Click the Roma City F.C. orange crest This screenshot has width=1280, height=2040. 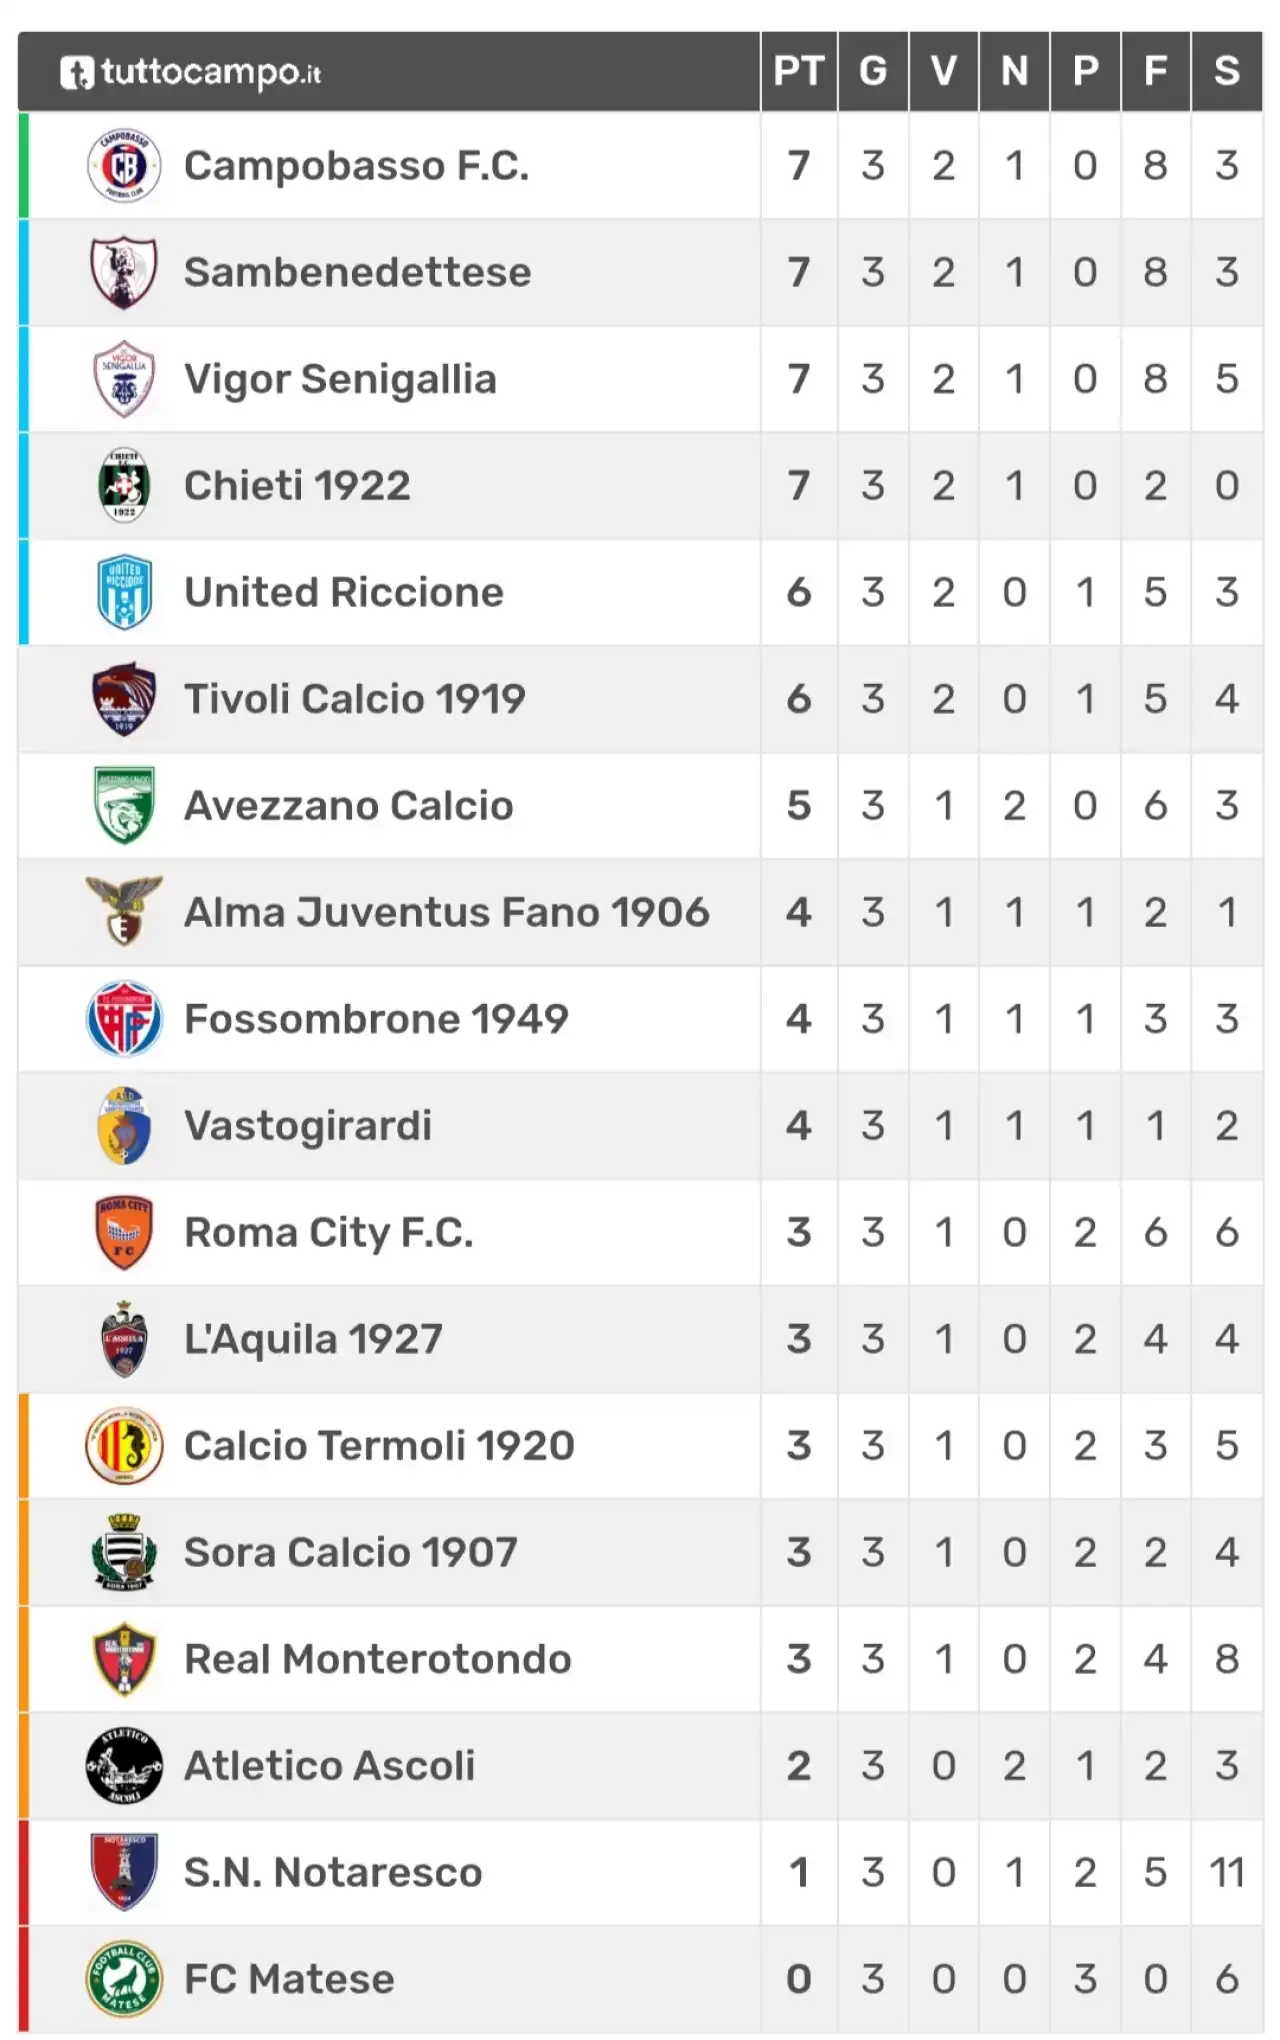click(x=124, y=1233)
